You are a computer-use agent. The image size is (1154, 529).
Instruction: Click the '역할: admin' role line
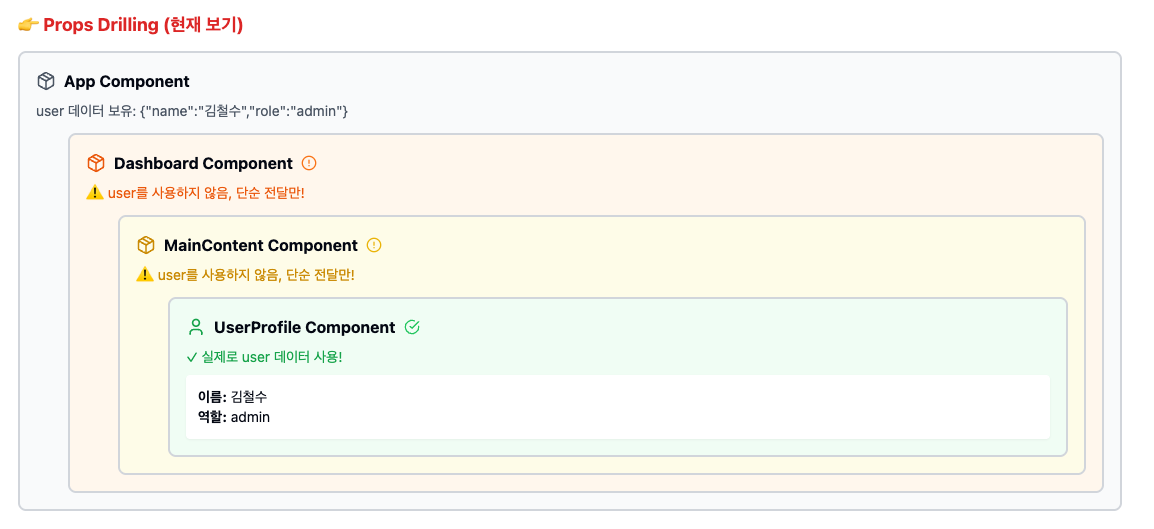coord(234,417)
